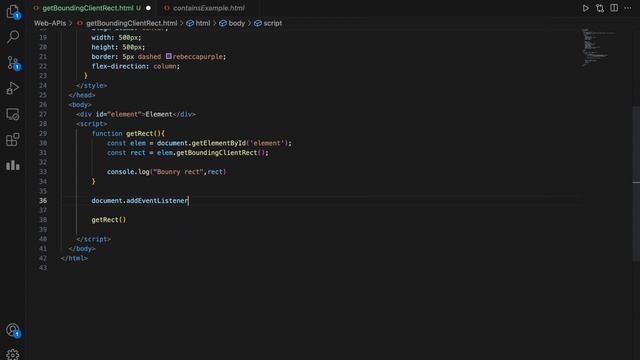Click 'getElementById' in line 30
This screenshot has height=360, width=640.
[219, 143]
